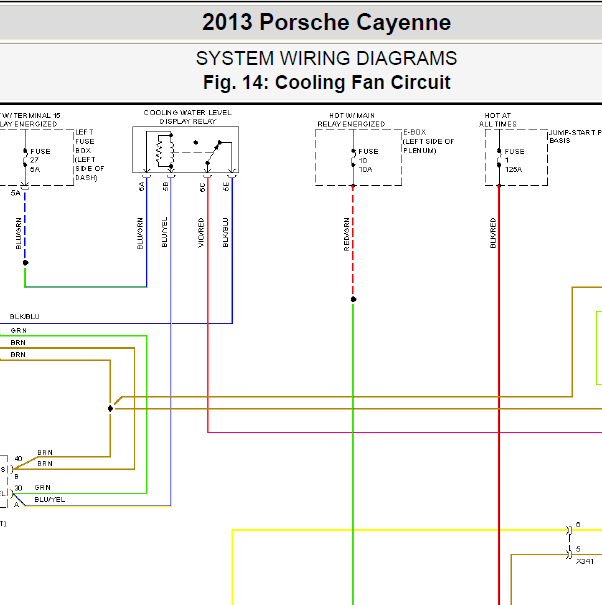
Task: Click the 'FUSE 27 5A' text
Action: (40, 160)
